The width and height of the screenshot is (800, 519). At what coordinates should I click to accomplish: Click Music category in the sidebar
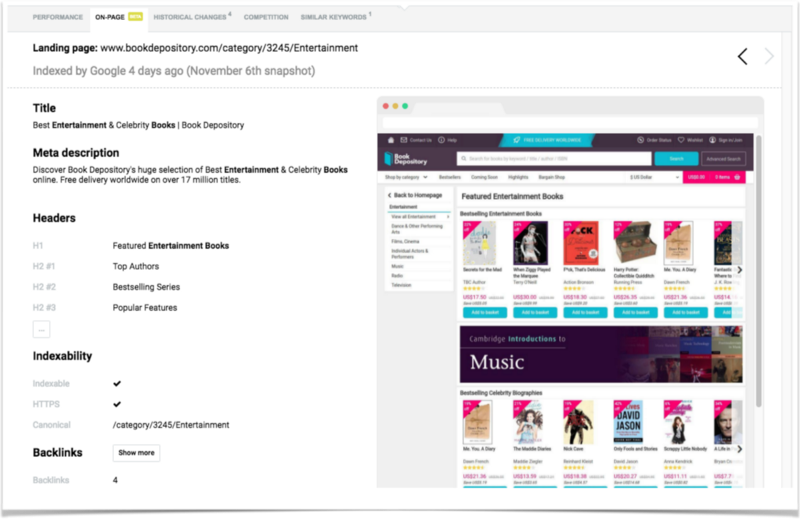[397, 266]
